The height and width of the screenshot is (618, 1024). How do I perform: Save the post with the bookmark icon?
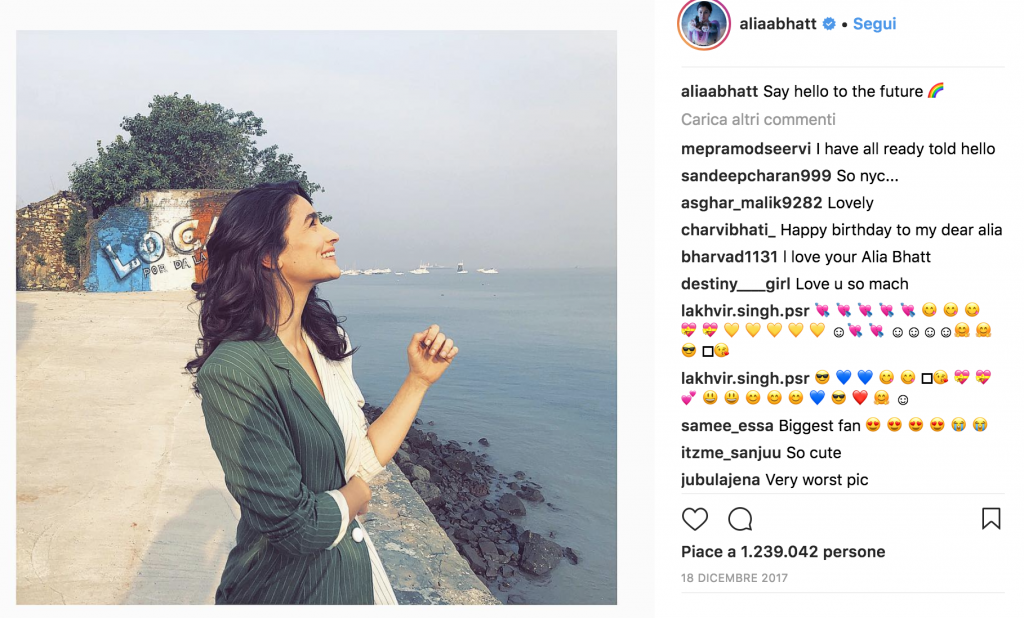(991, 519)
